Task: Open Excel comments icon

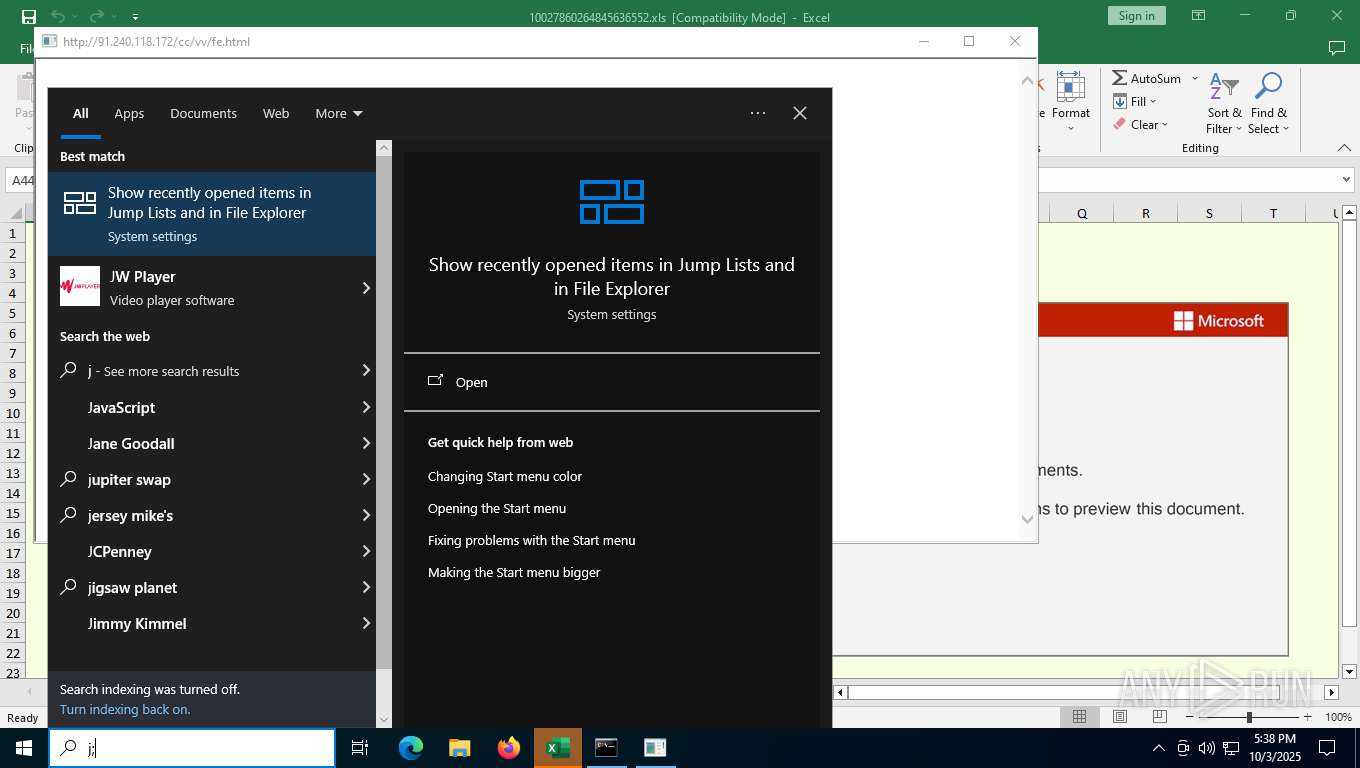Action: [1336, 48]
